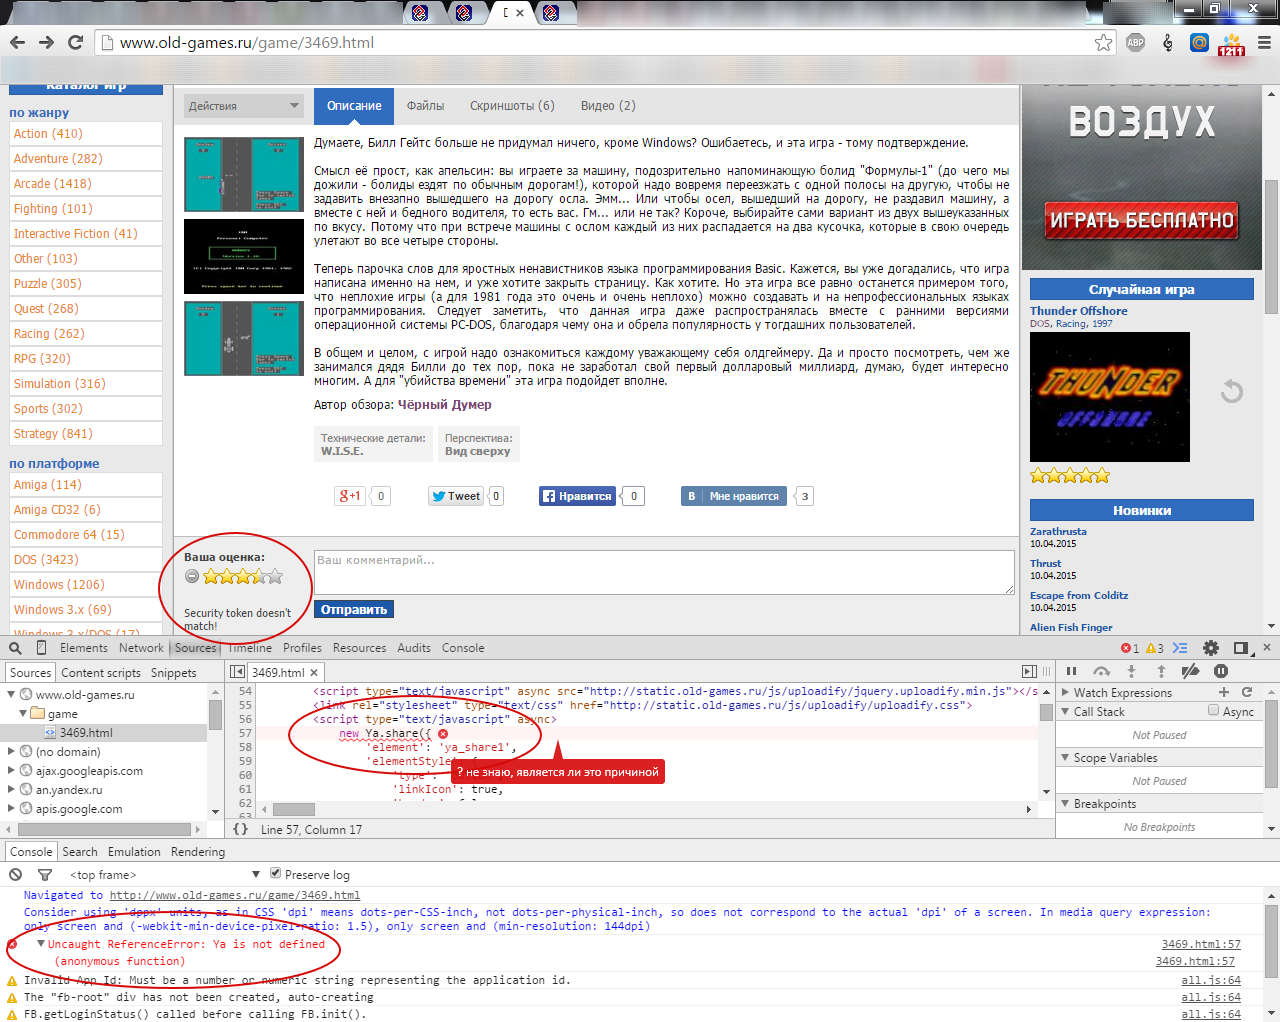Step out of current function
Screen dimensions: 1280x1022
tap(1161, 671)
